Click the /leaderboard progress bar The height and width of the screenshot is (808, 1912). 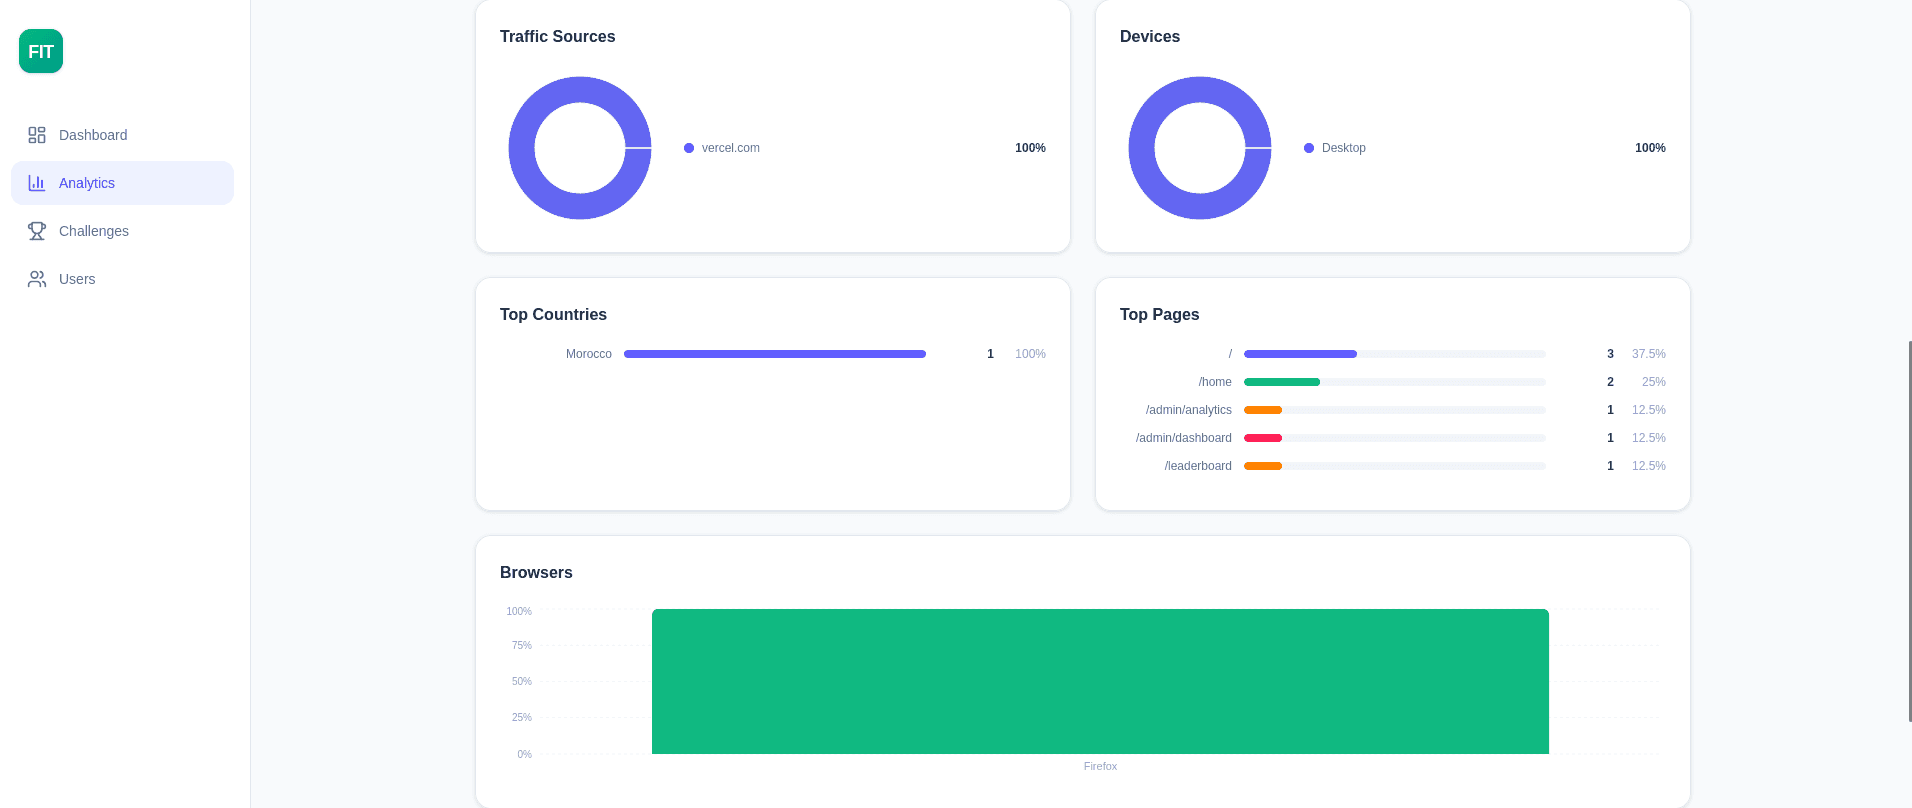[x=1395, y=466]
